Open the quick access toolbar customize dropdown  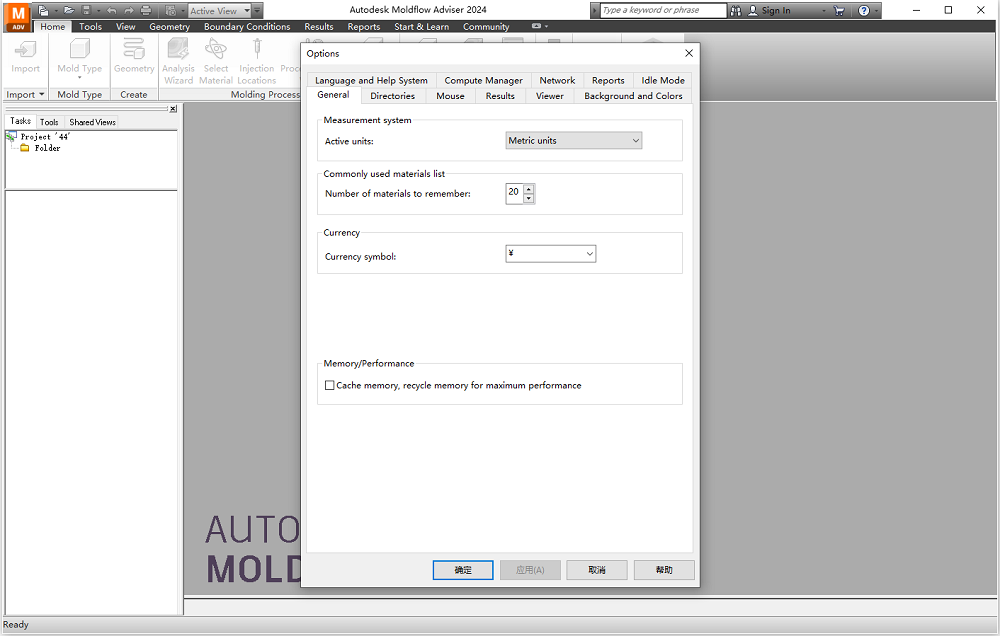[x=258, y=11]
